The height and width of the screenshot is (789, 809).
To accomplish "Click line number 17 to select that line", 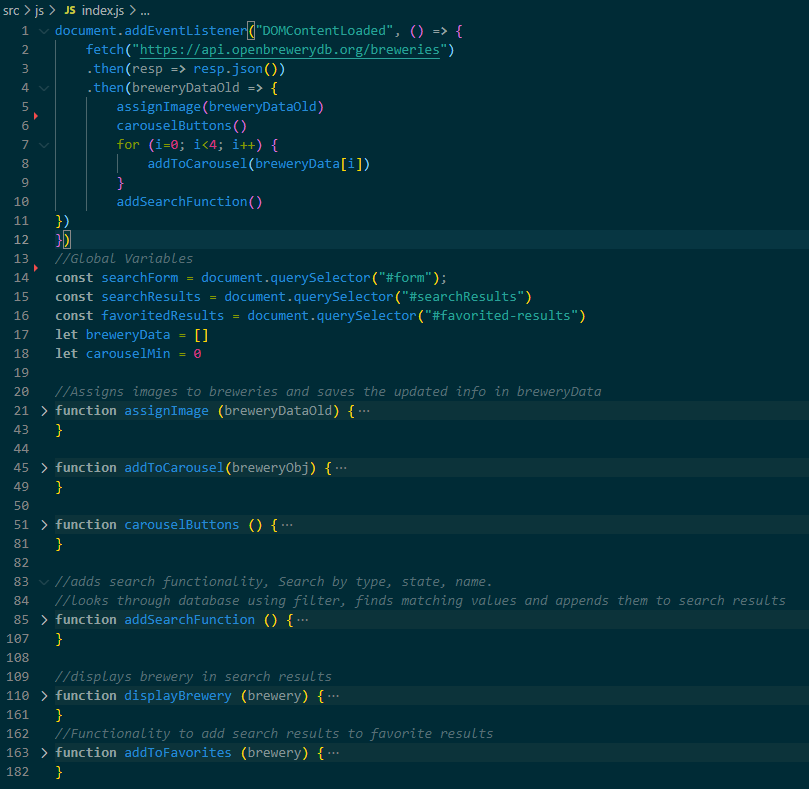I will click(21, 334).
